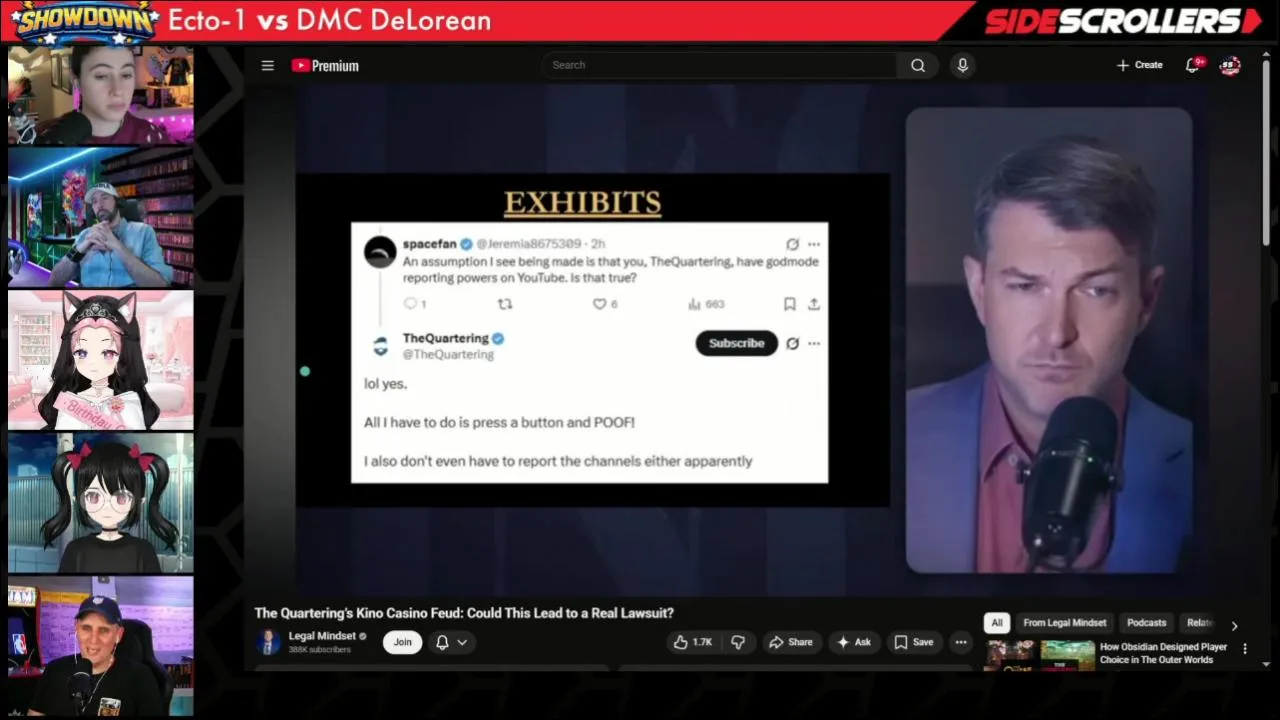Select the Podcasts filter chip
This screenshot has width=1280, height=720.
(1146, 622)
